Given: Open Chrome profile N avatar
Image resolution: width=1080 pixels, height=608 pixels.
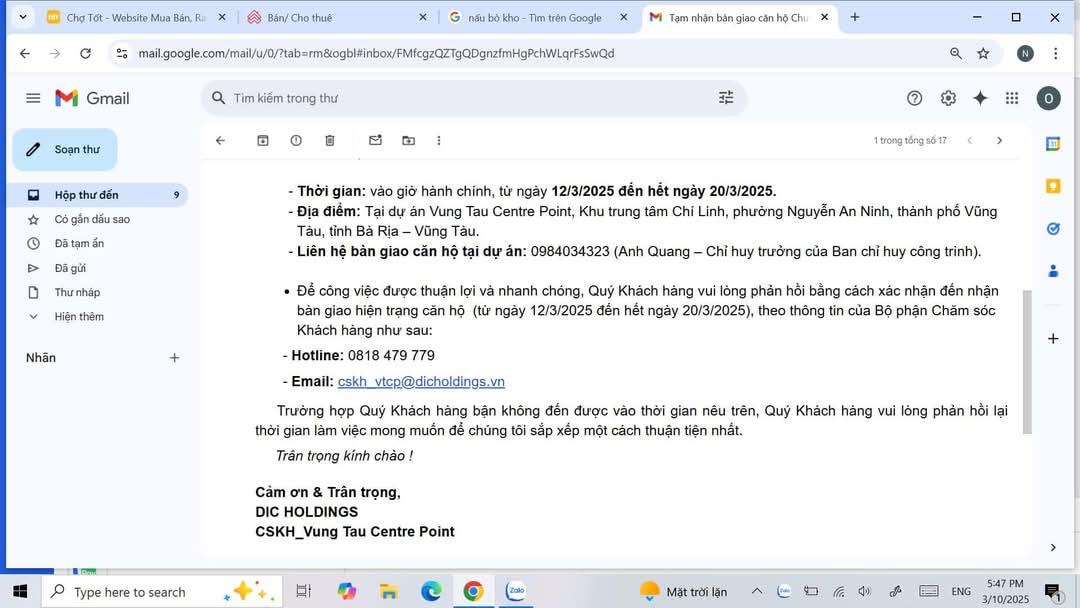Looking at the screenshot, I should coord(1025,53).
